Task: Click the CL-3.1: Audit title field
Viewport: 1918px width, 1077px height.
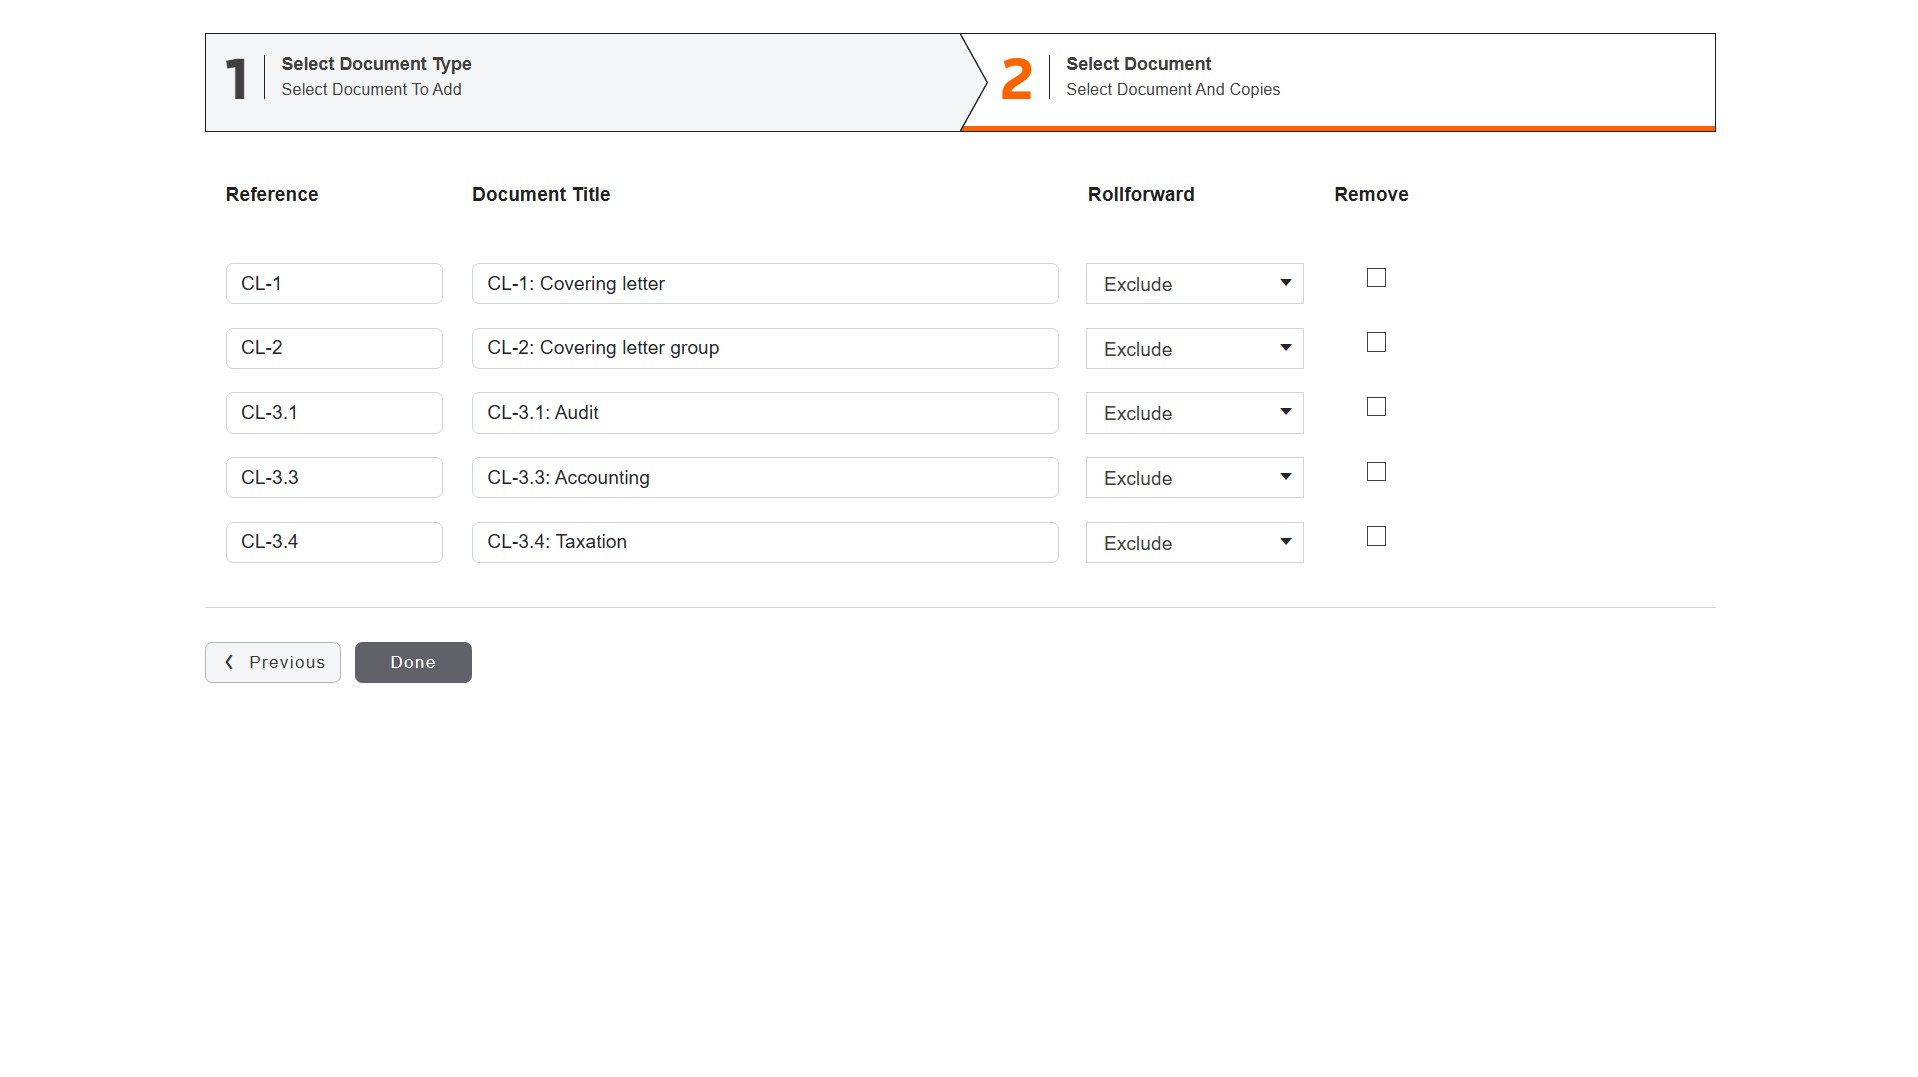Action: coord(765,413)
